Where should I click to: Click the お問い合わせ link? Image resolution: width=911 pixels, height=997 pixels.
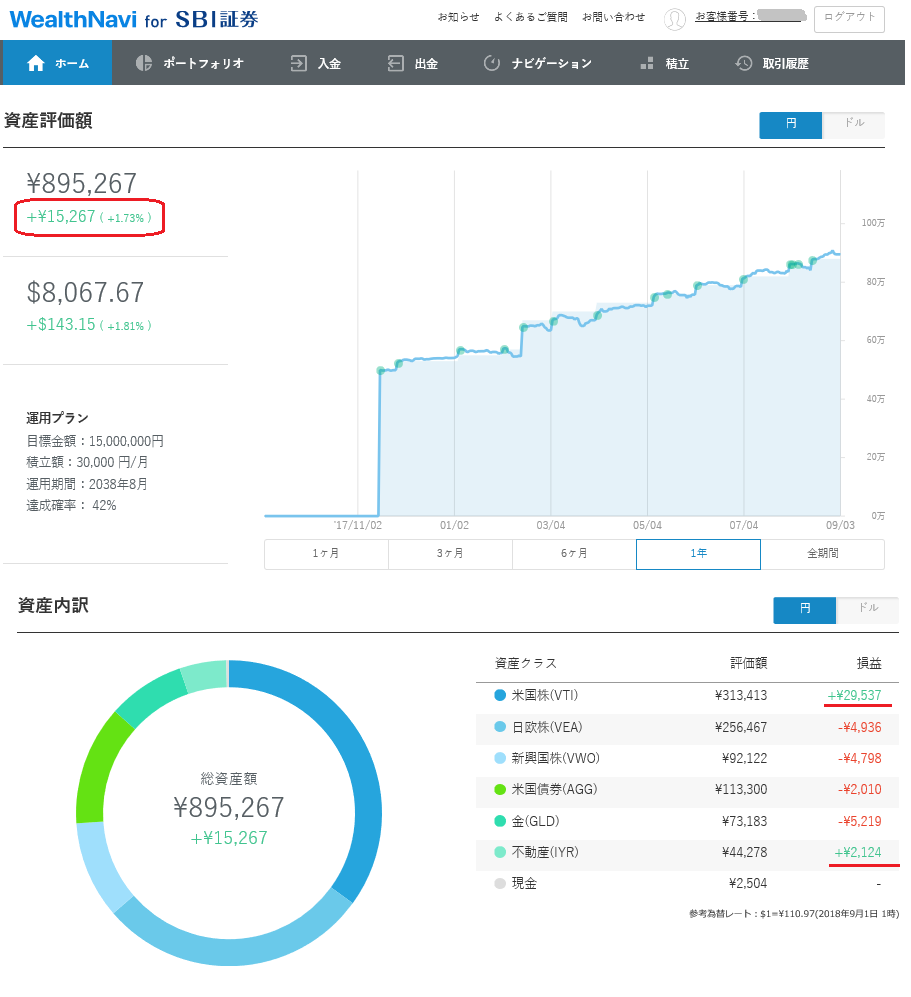pyautogui.click(x=614, y=17)
